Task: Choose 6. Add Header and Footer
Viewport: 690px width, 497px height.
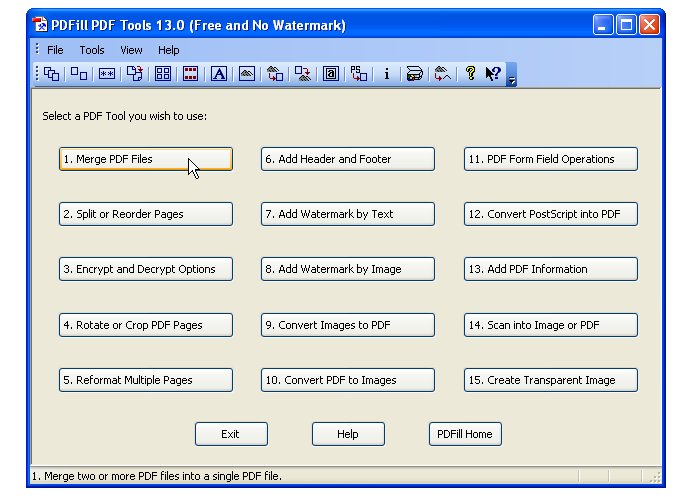Action: tap(348, 159)
